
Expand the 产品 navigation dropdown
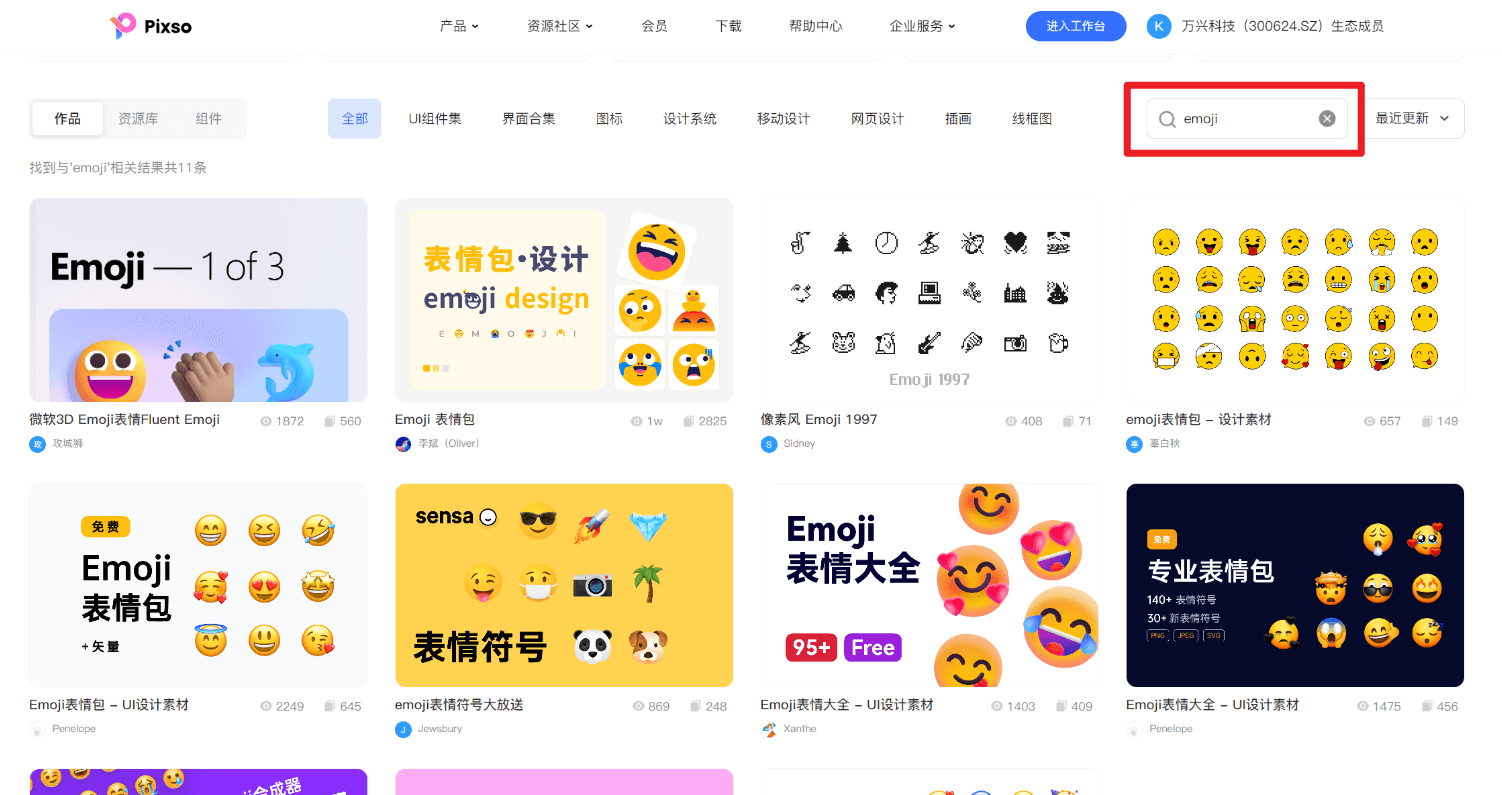459,26
